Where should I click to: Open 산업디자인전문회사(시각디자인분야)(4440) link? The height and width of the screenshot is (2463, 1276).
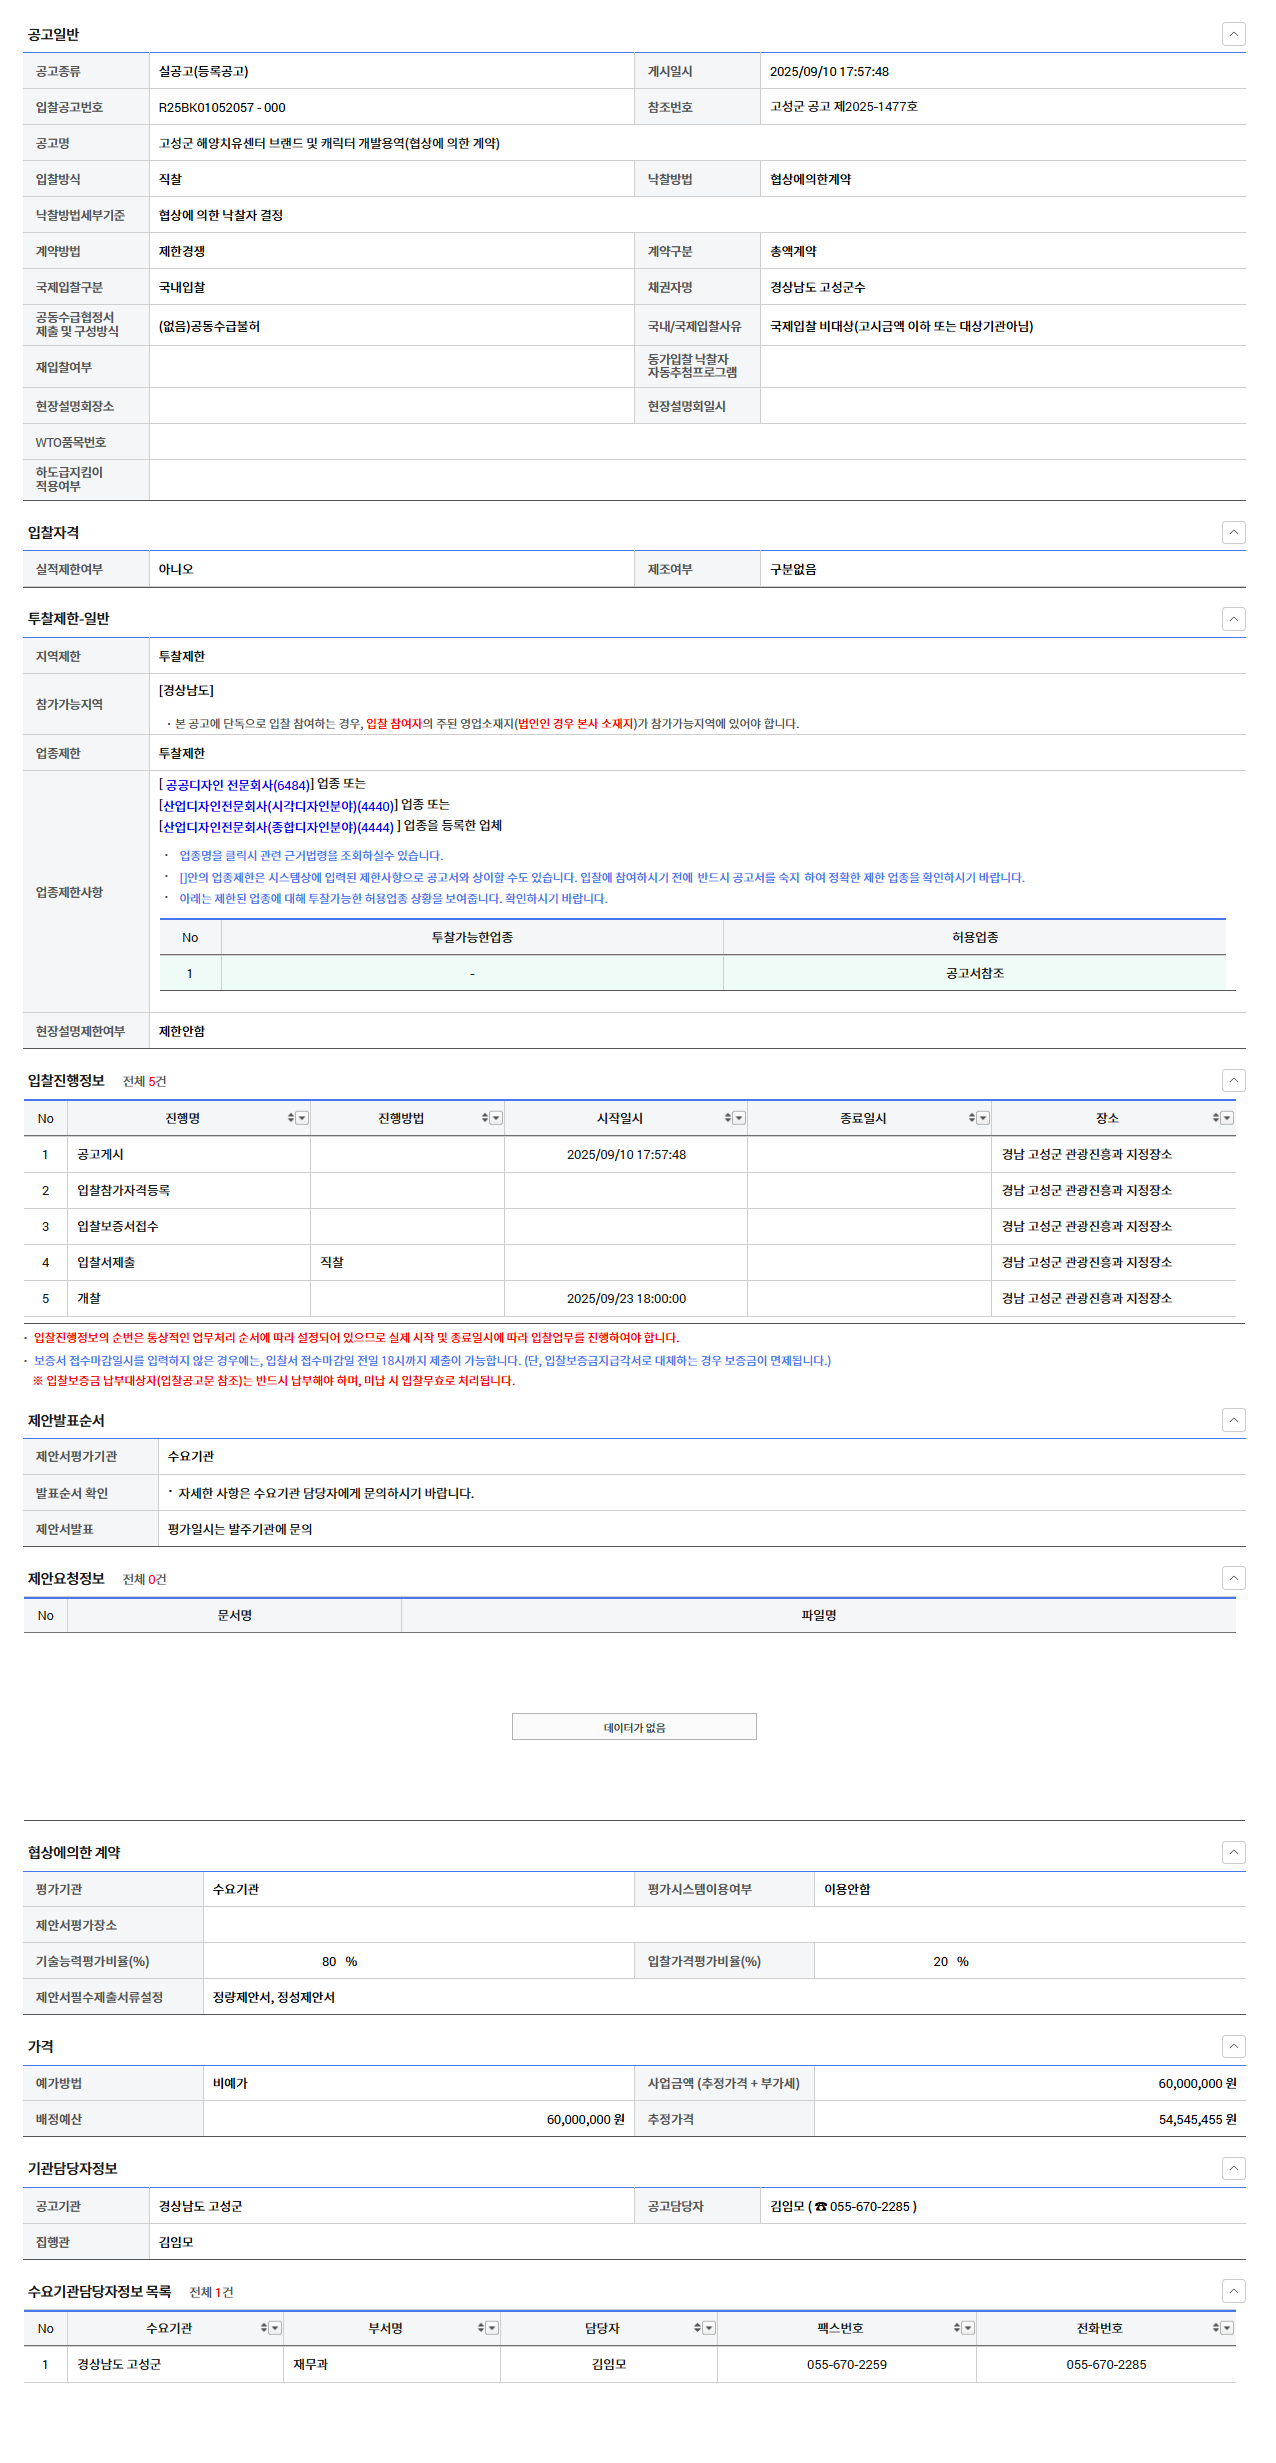coord(277,806)
